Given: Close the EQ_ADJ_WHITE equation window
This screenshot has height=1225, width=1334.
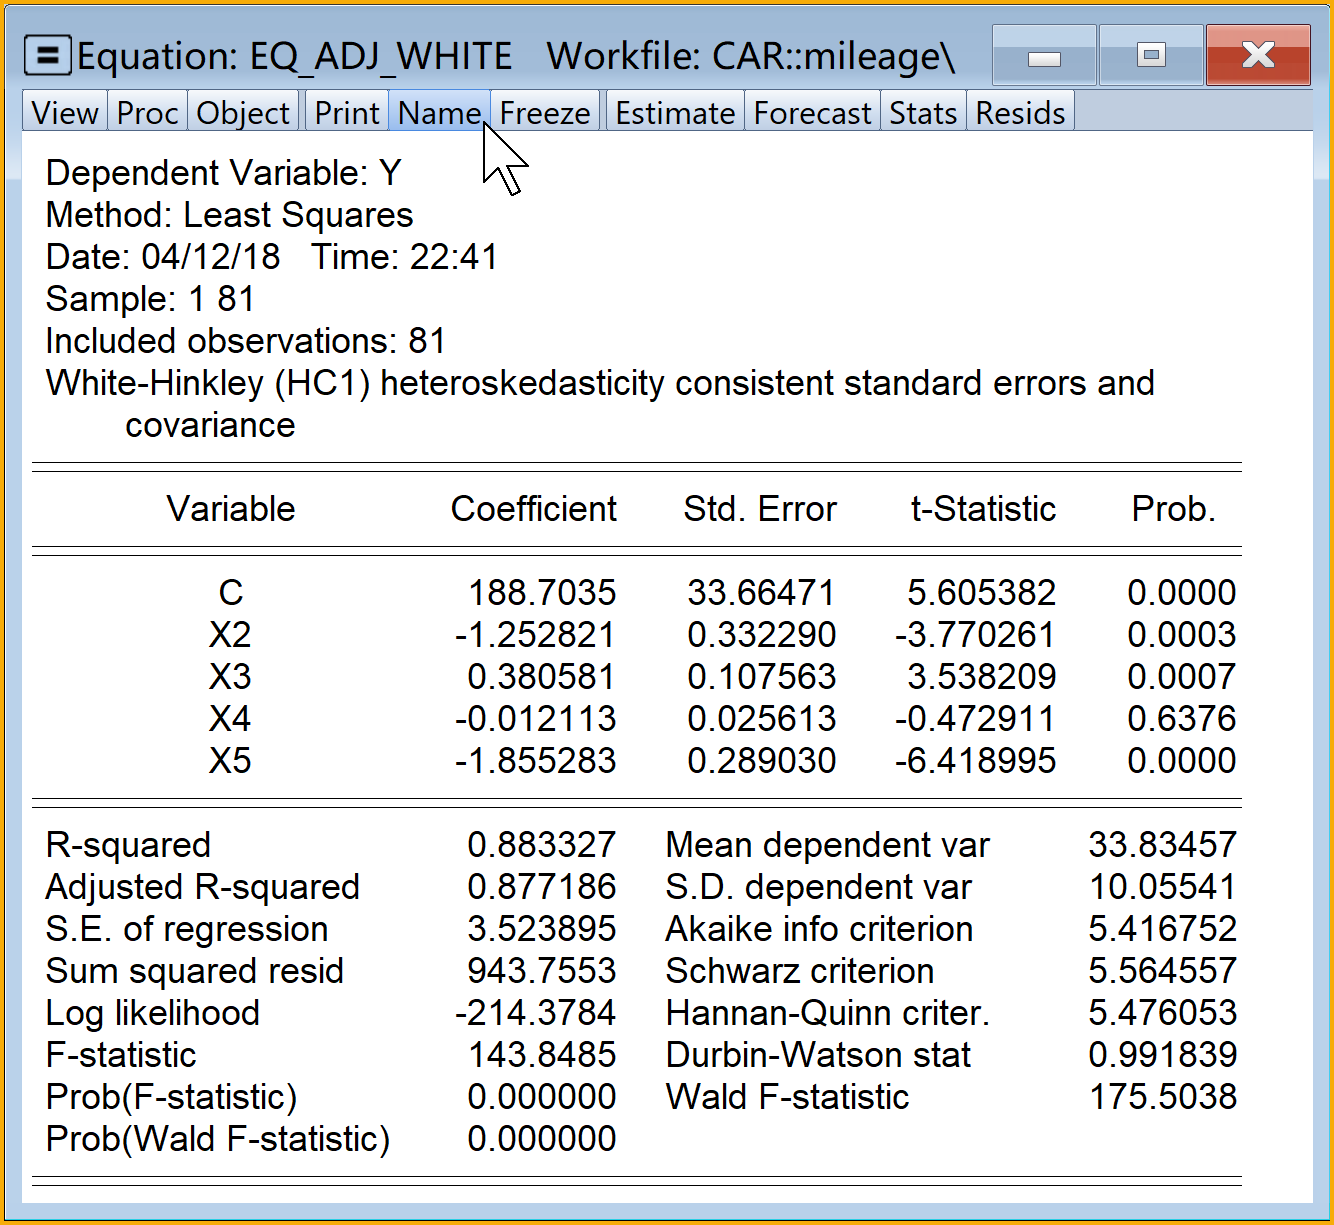Looking at the screenshot, I should tap(1258, 56).
